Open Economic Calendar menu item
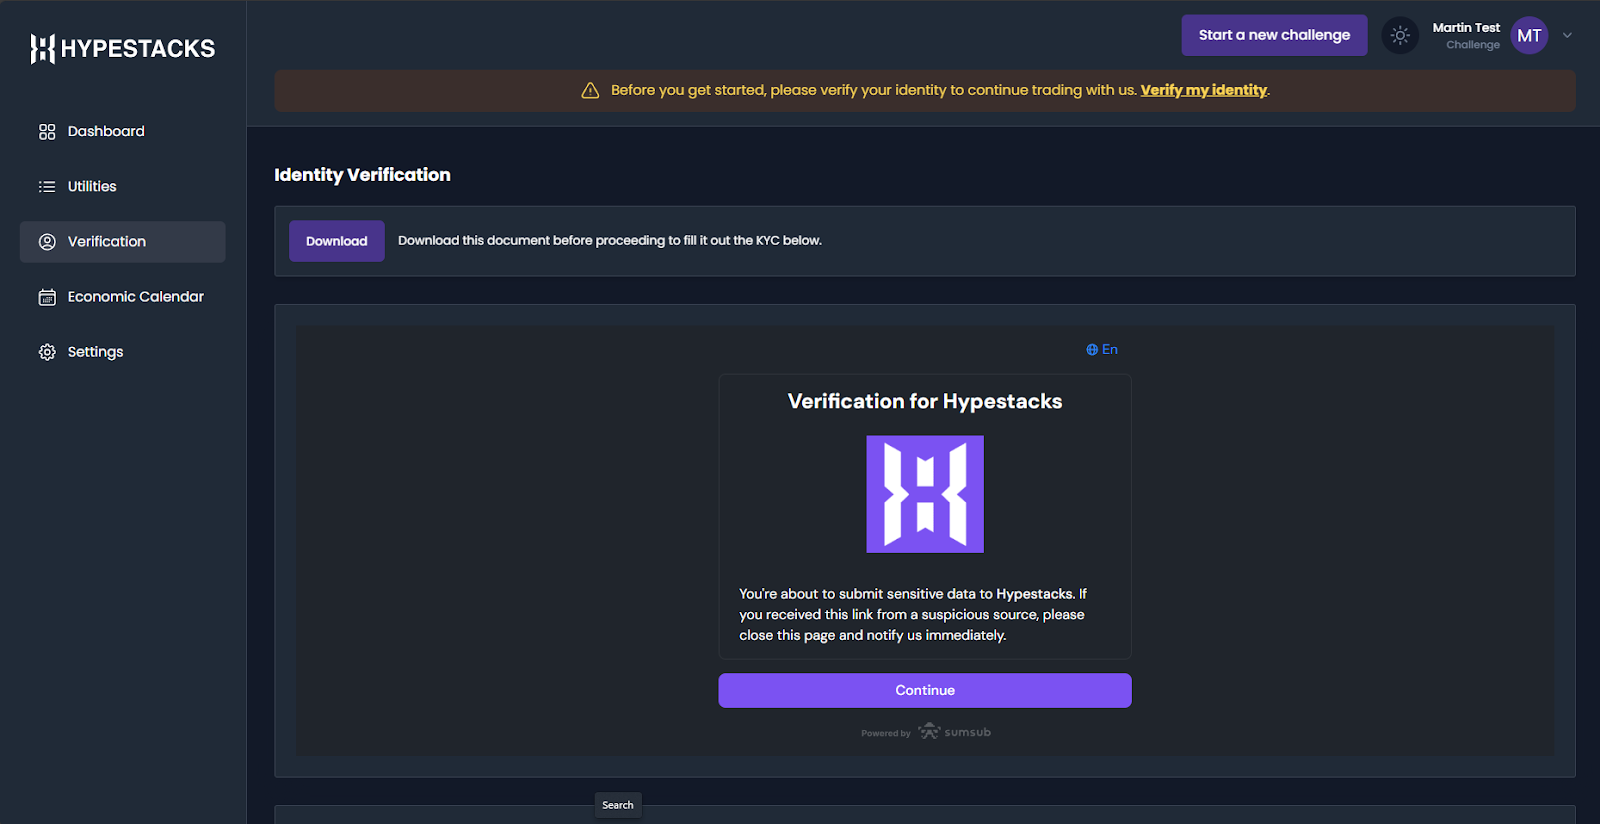The image size is (1600, 824). click(x=122, y=297)
